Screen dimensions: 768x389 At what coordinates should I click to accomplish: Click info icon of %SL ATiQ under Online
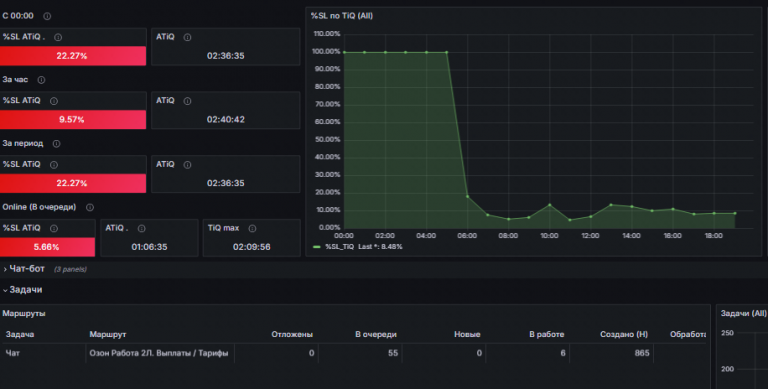(54, 228)
